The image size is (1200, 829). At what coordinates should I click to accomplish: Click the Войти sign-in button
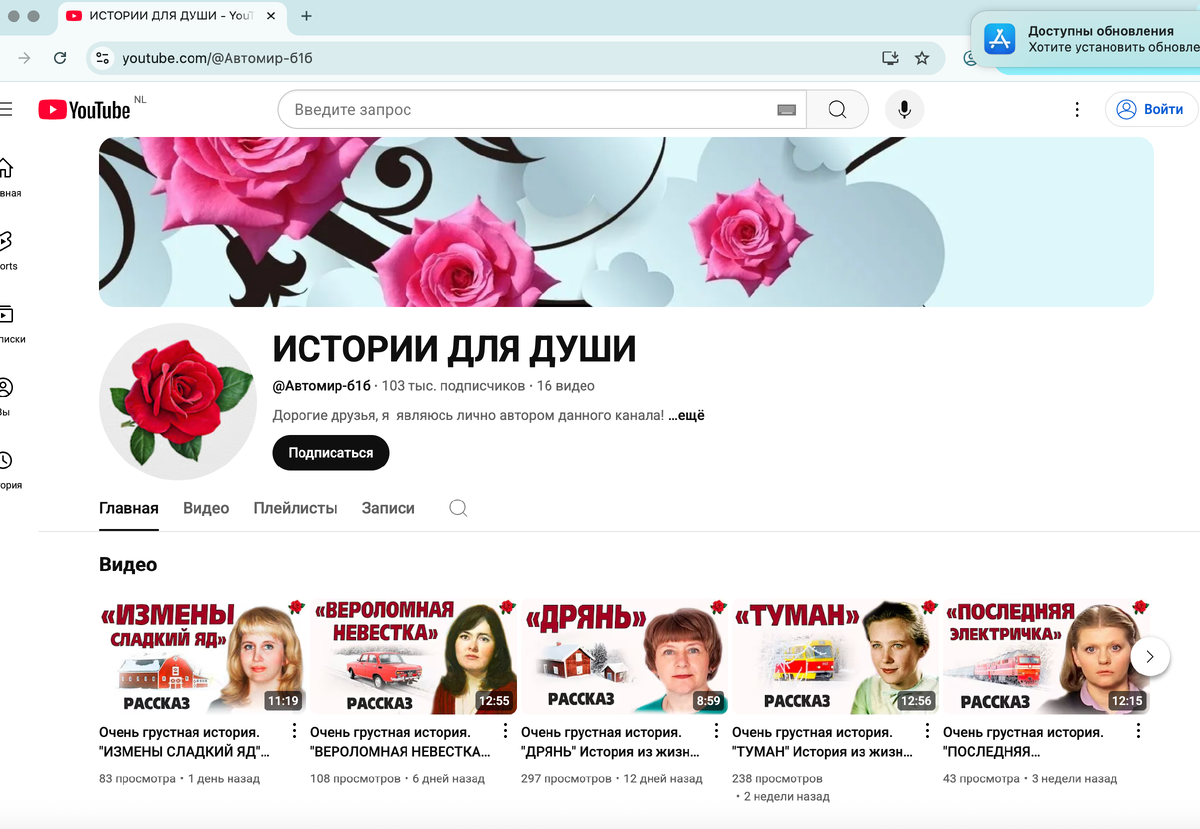(x=1151, y=110)
